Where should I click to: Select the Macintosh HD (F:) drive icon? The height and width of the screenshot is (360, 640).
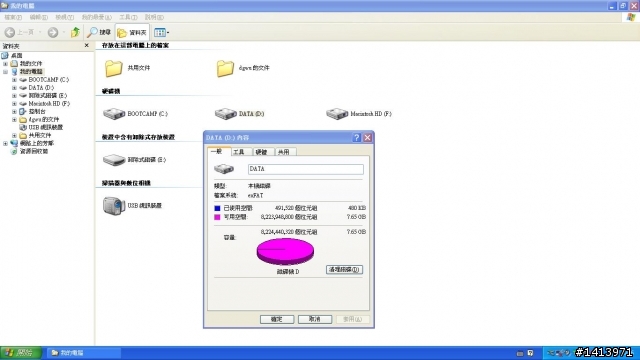(337, 113)
